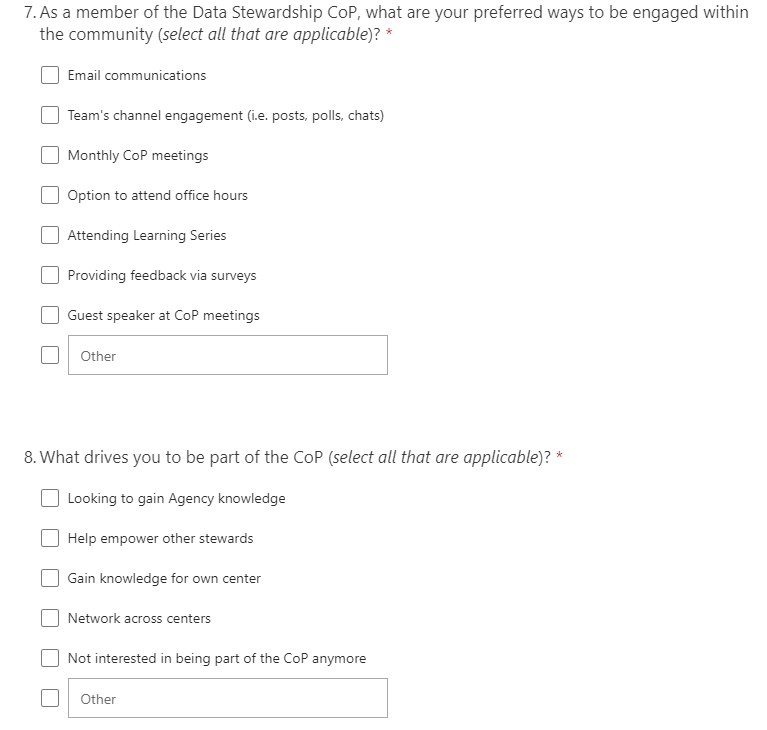Tick the Monthly CoP meetings checkbox
This screenshot has width=767, height=730.
pos(50,156)
